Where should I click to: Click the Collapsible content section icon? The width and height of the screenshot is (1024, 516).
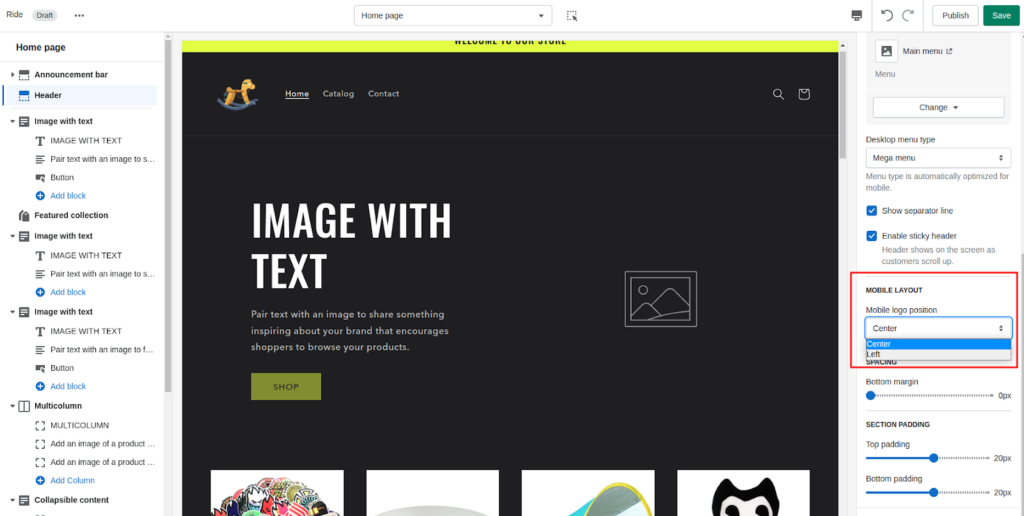[x=24, y=500]
